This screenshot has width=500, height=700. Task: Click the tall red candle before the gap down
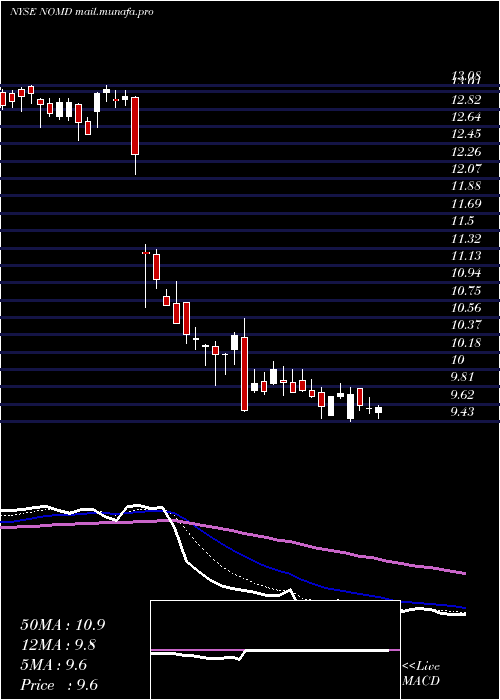click(x=135, y=126)
